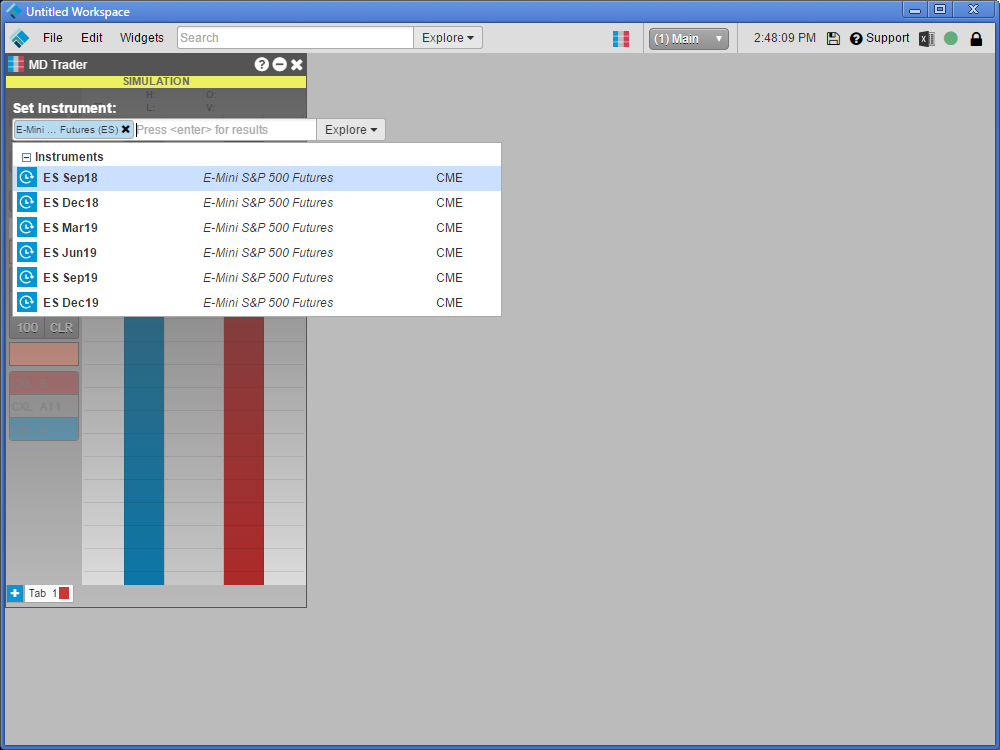Open the top Explore dropdown
The height and width of the screenshot is (750, 1000).
pos(448,38)
